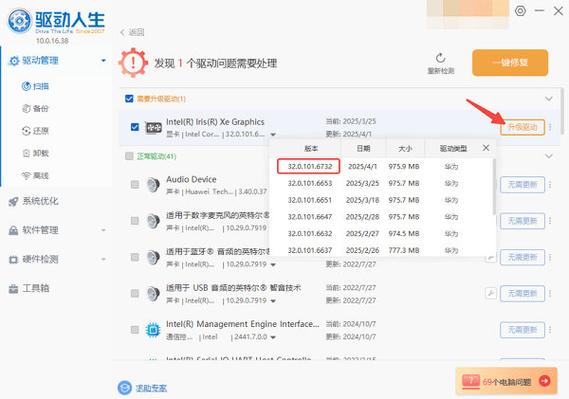Image resolution: width=569 pixels, height=399 pixels.
Task: Open the Iris Xe version dropdown arrow
Action: 273,135
